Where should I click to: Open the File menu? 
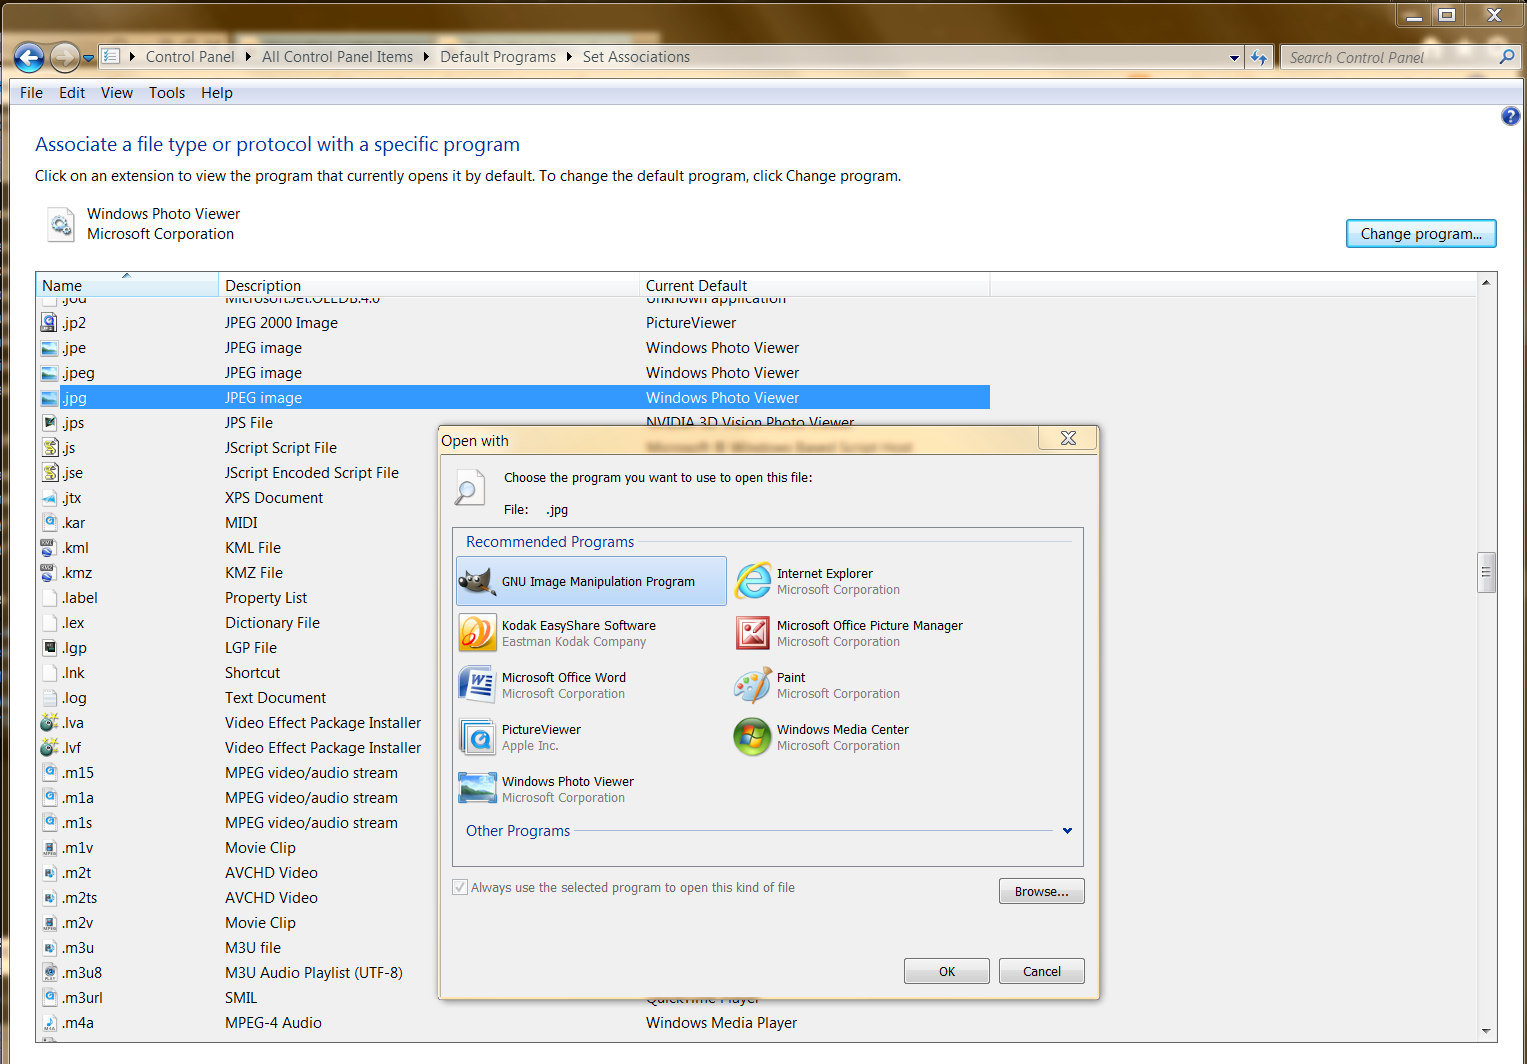pos(31,93)
